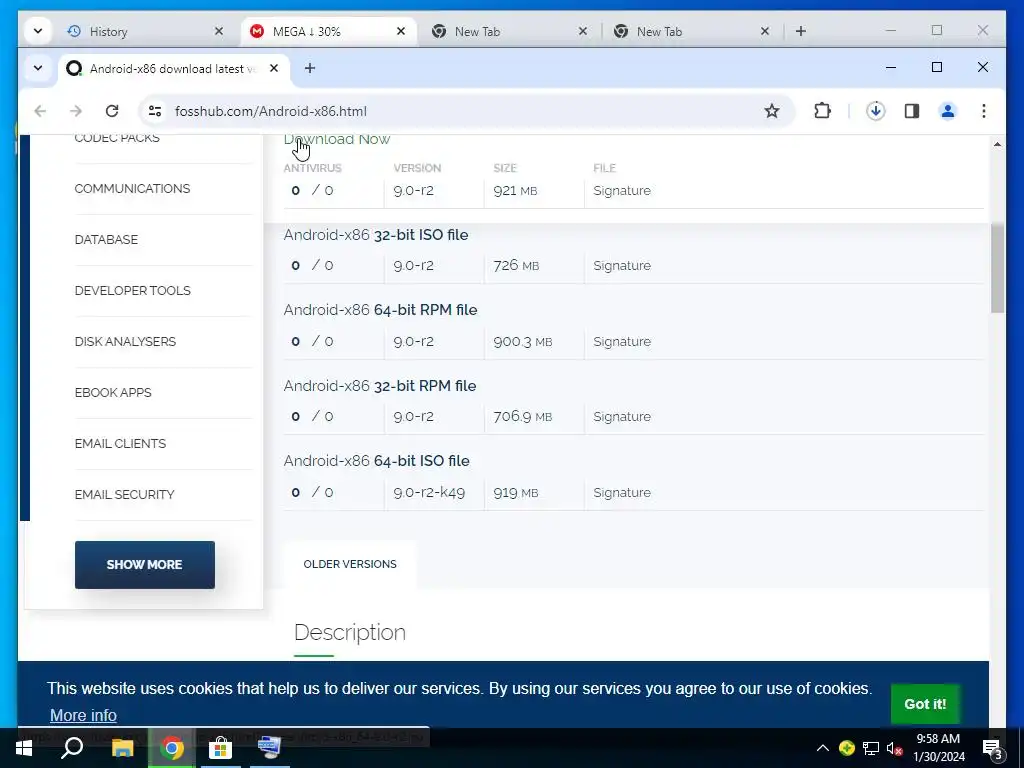The image size is (1024, 768).
Task: Open Signature for 706.9 MB file
Action: pos(622,417)
